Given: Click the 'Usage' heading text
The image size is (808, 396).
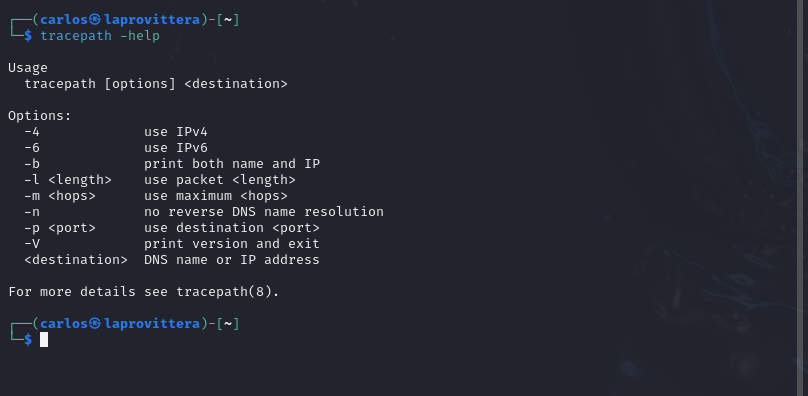Looking at the screenshot, I should (x=28, y=68).
